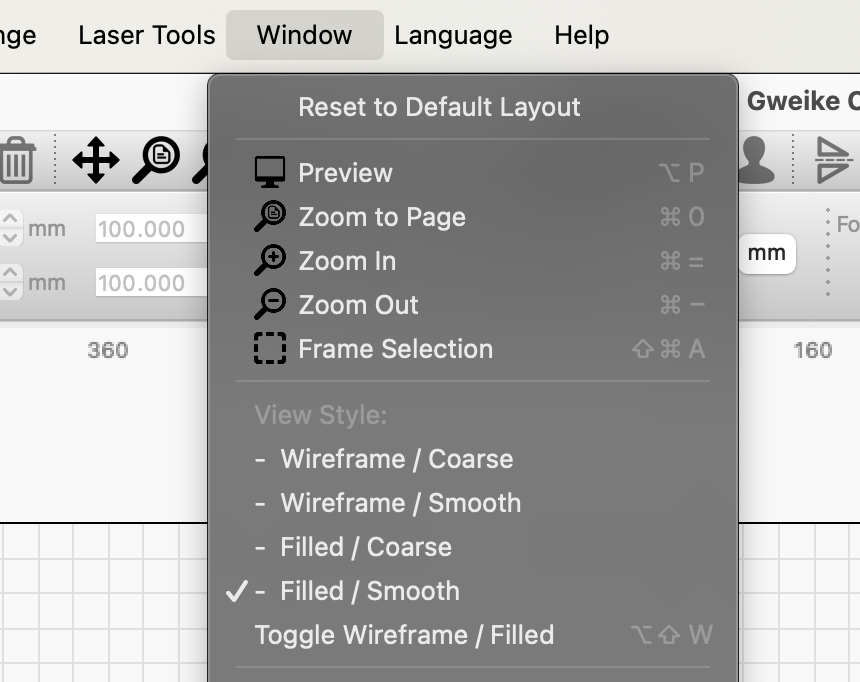Screen dimensions: 860x682
Task: Click the Zoom In magnifier icon in the menu
Action: tap(269, 260)
